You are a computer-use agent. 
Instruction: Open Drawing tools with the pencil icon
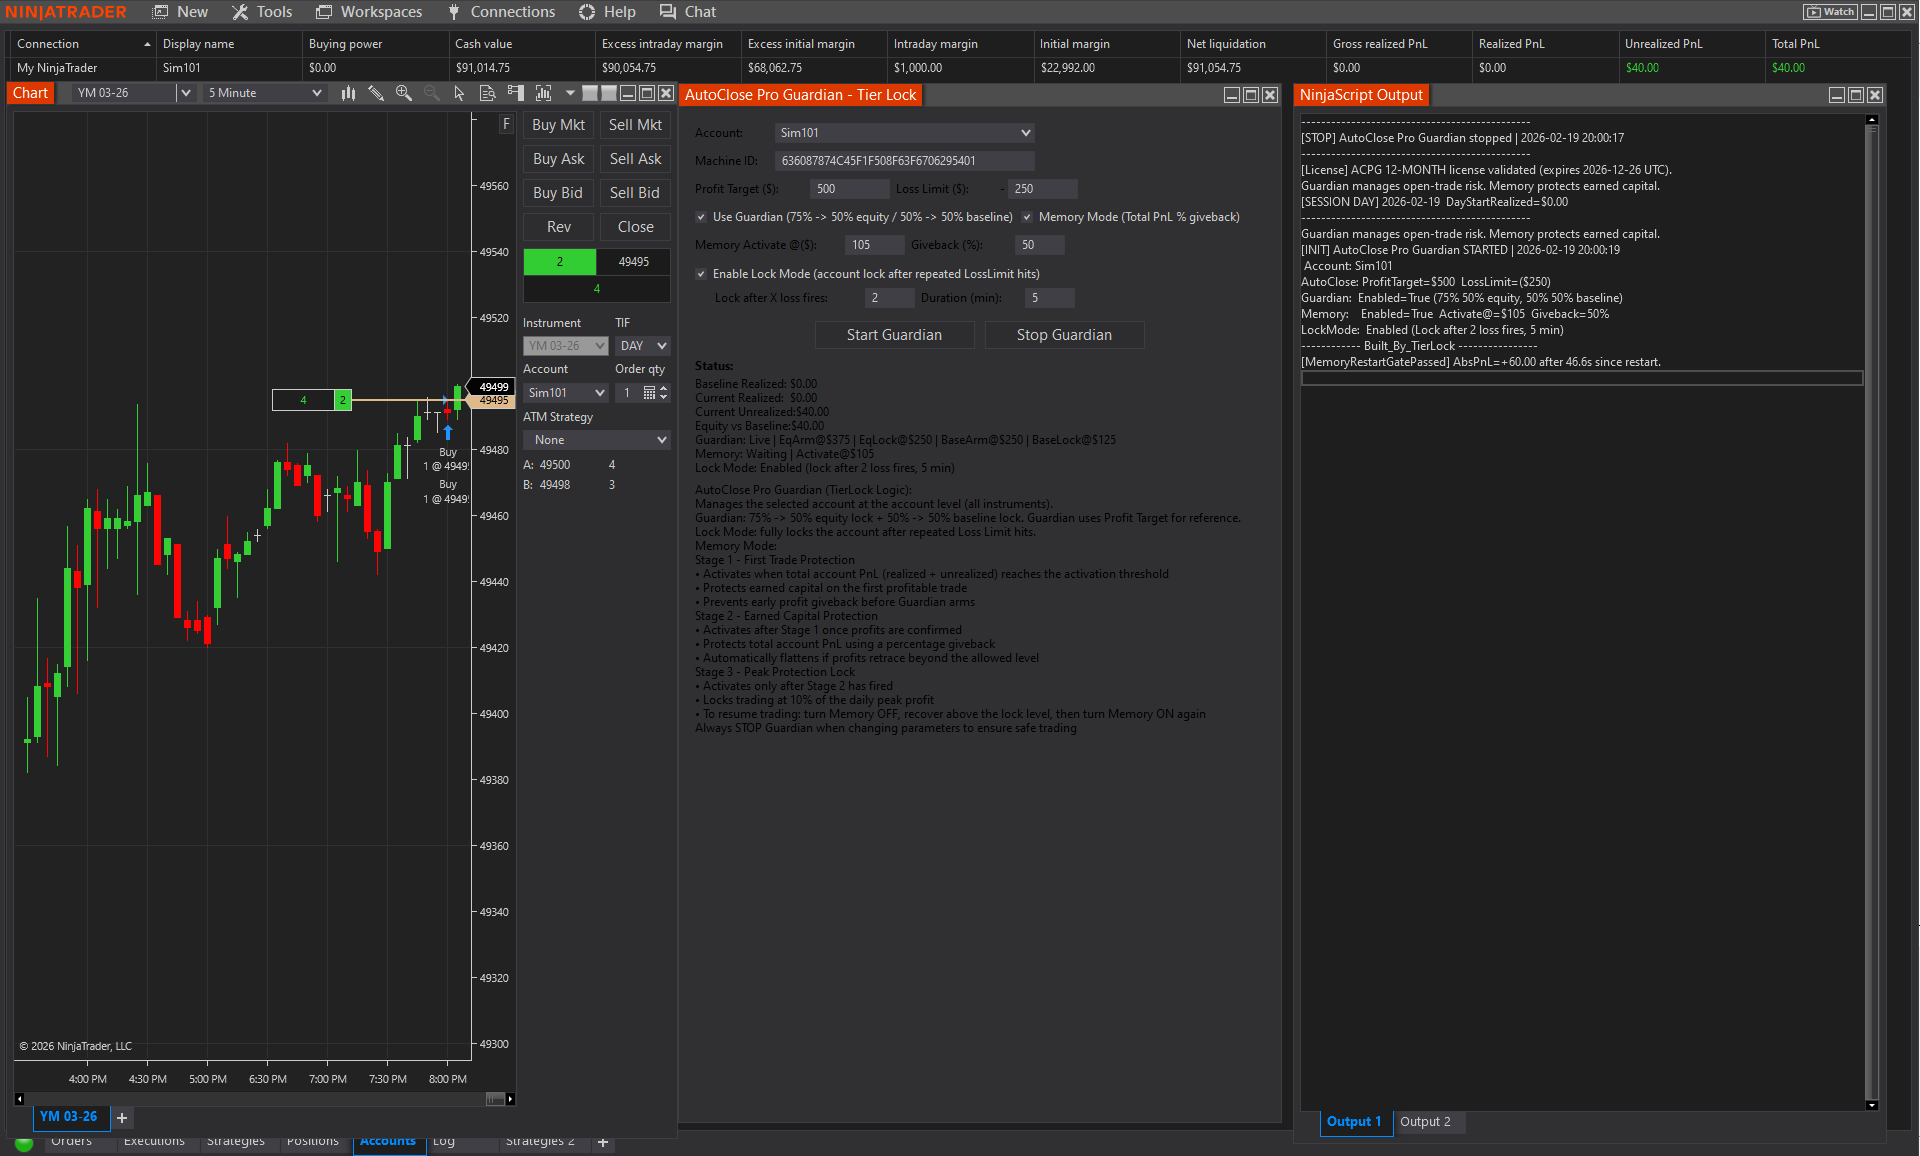[x=376, y=92]
